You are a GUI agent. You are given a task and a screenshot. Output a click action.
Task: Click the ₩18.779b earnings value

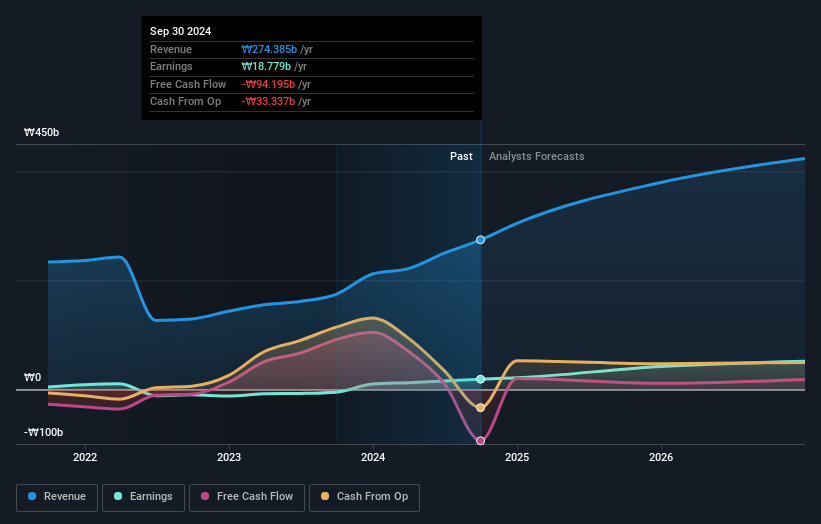pos(266,66)
